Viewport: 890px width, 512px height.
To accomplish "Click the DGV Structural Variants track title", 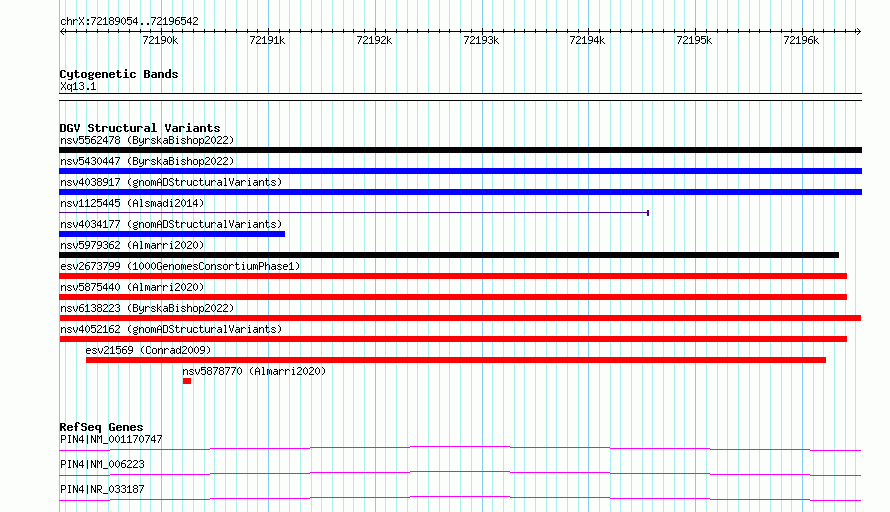I will tap(140, 128).
